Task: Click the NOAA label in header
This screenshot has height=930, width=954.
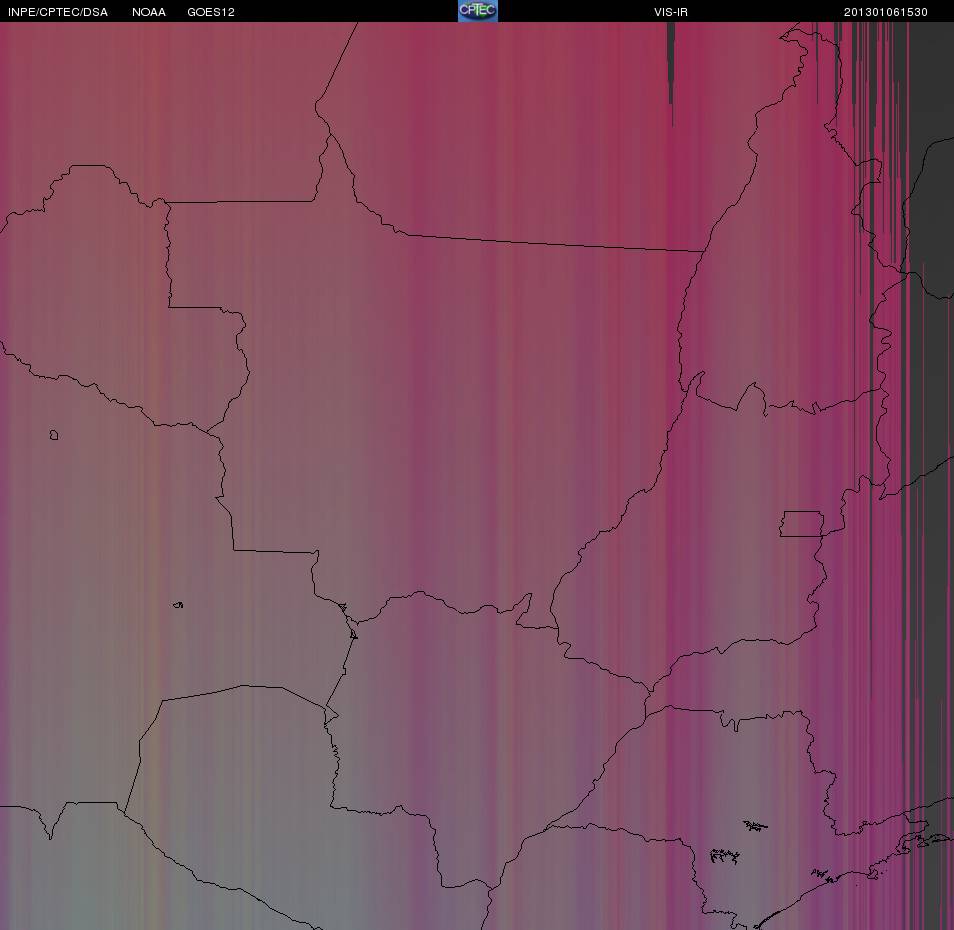Action: (148, 12)
